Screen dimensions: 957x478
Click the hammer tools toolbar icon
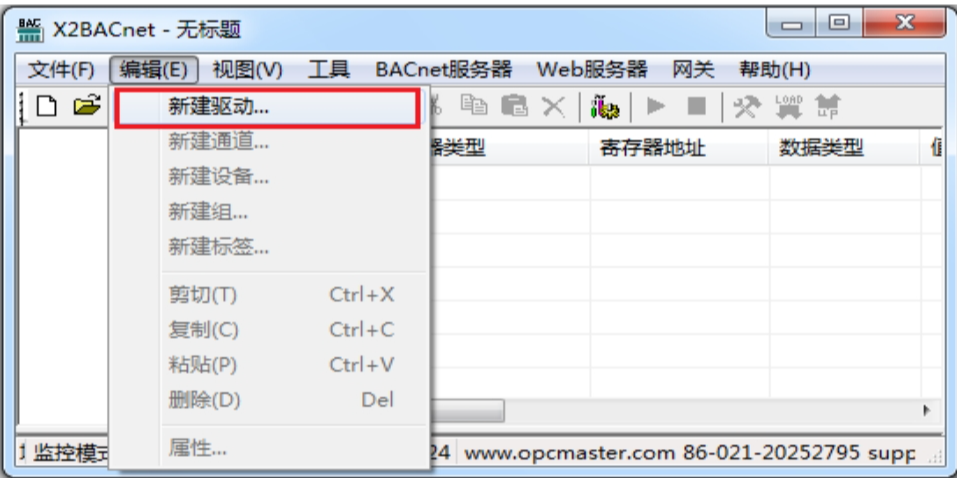746,107
